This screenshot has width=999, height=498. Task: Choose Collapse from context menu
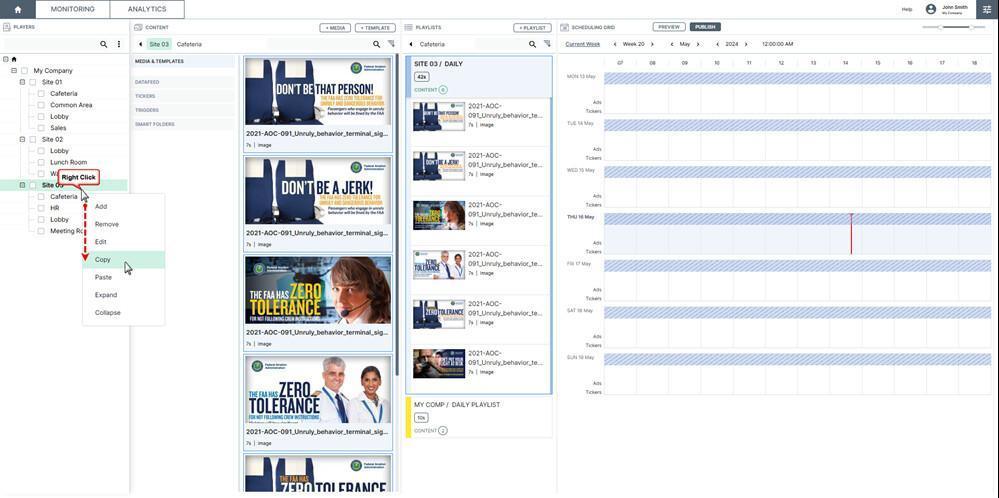click(124, 313)
